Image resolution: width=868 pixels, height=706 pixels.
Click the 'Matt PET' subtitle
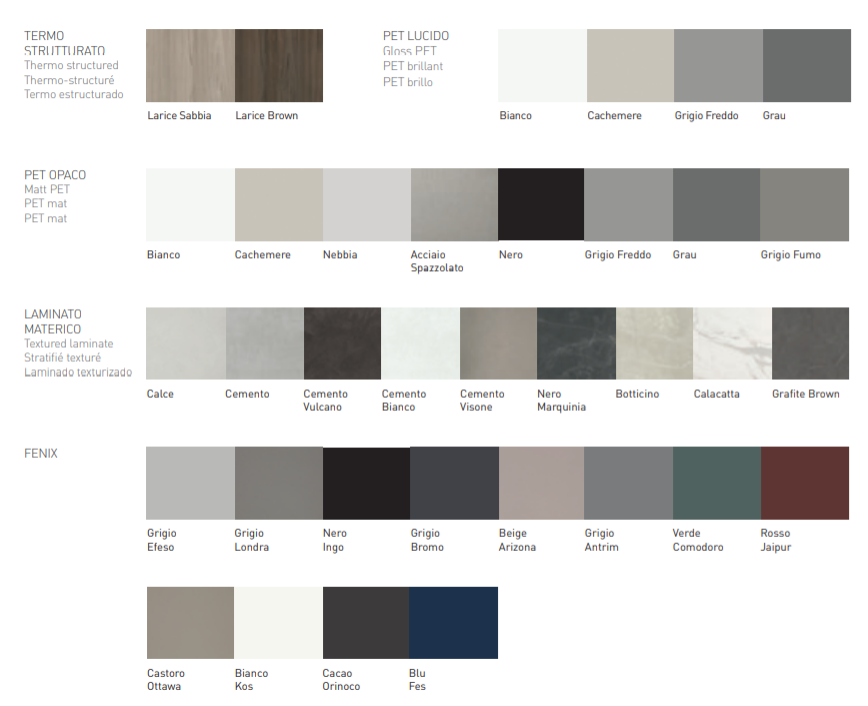[47, 189]
